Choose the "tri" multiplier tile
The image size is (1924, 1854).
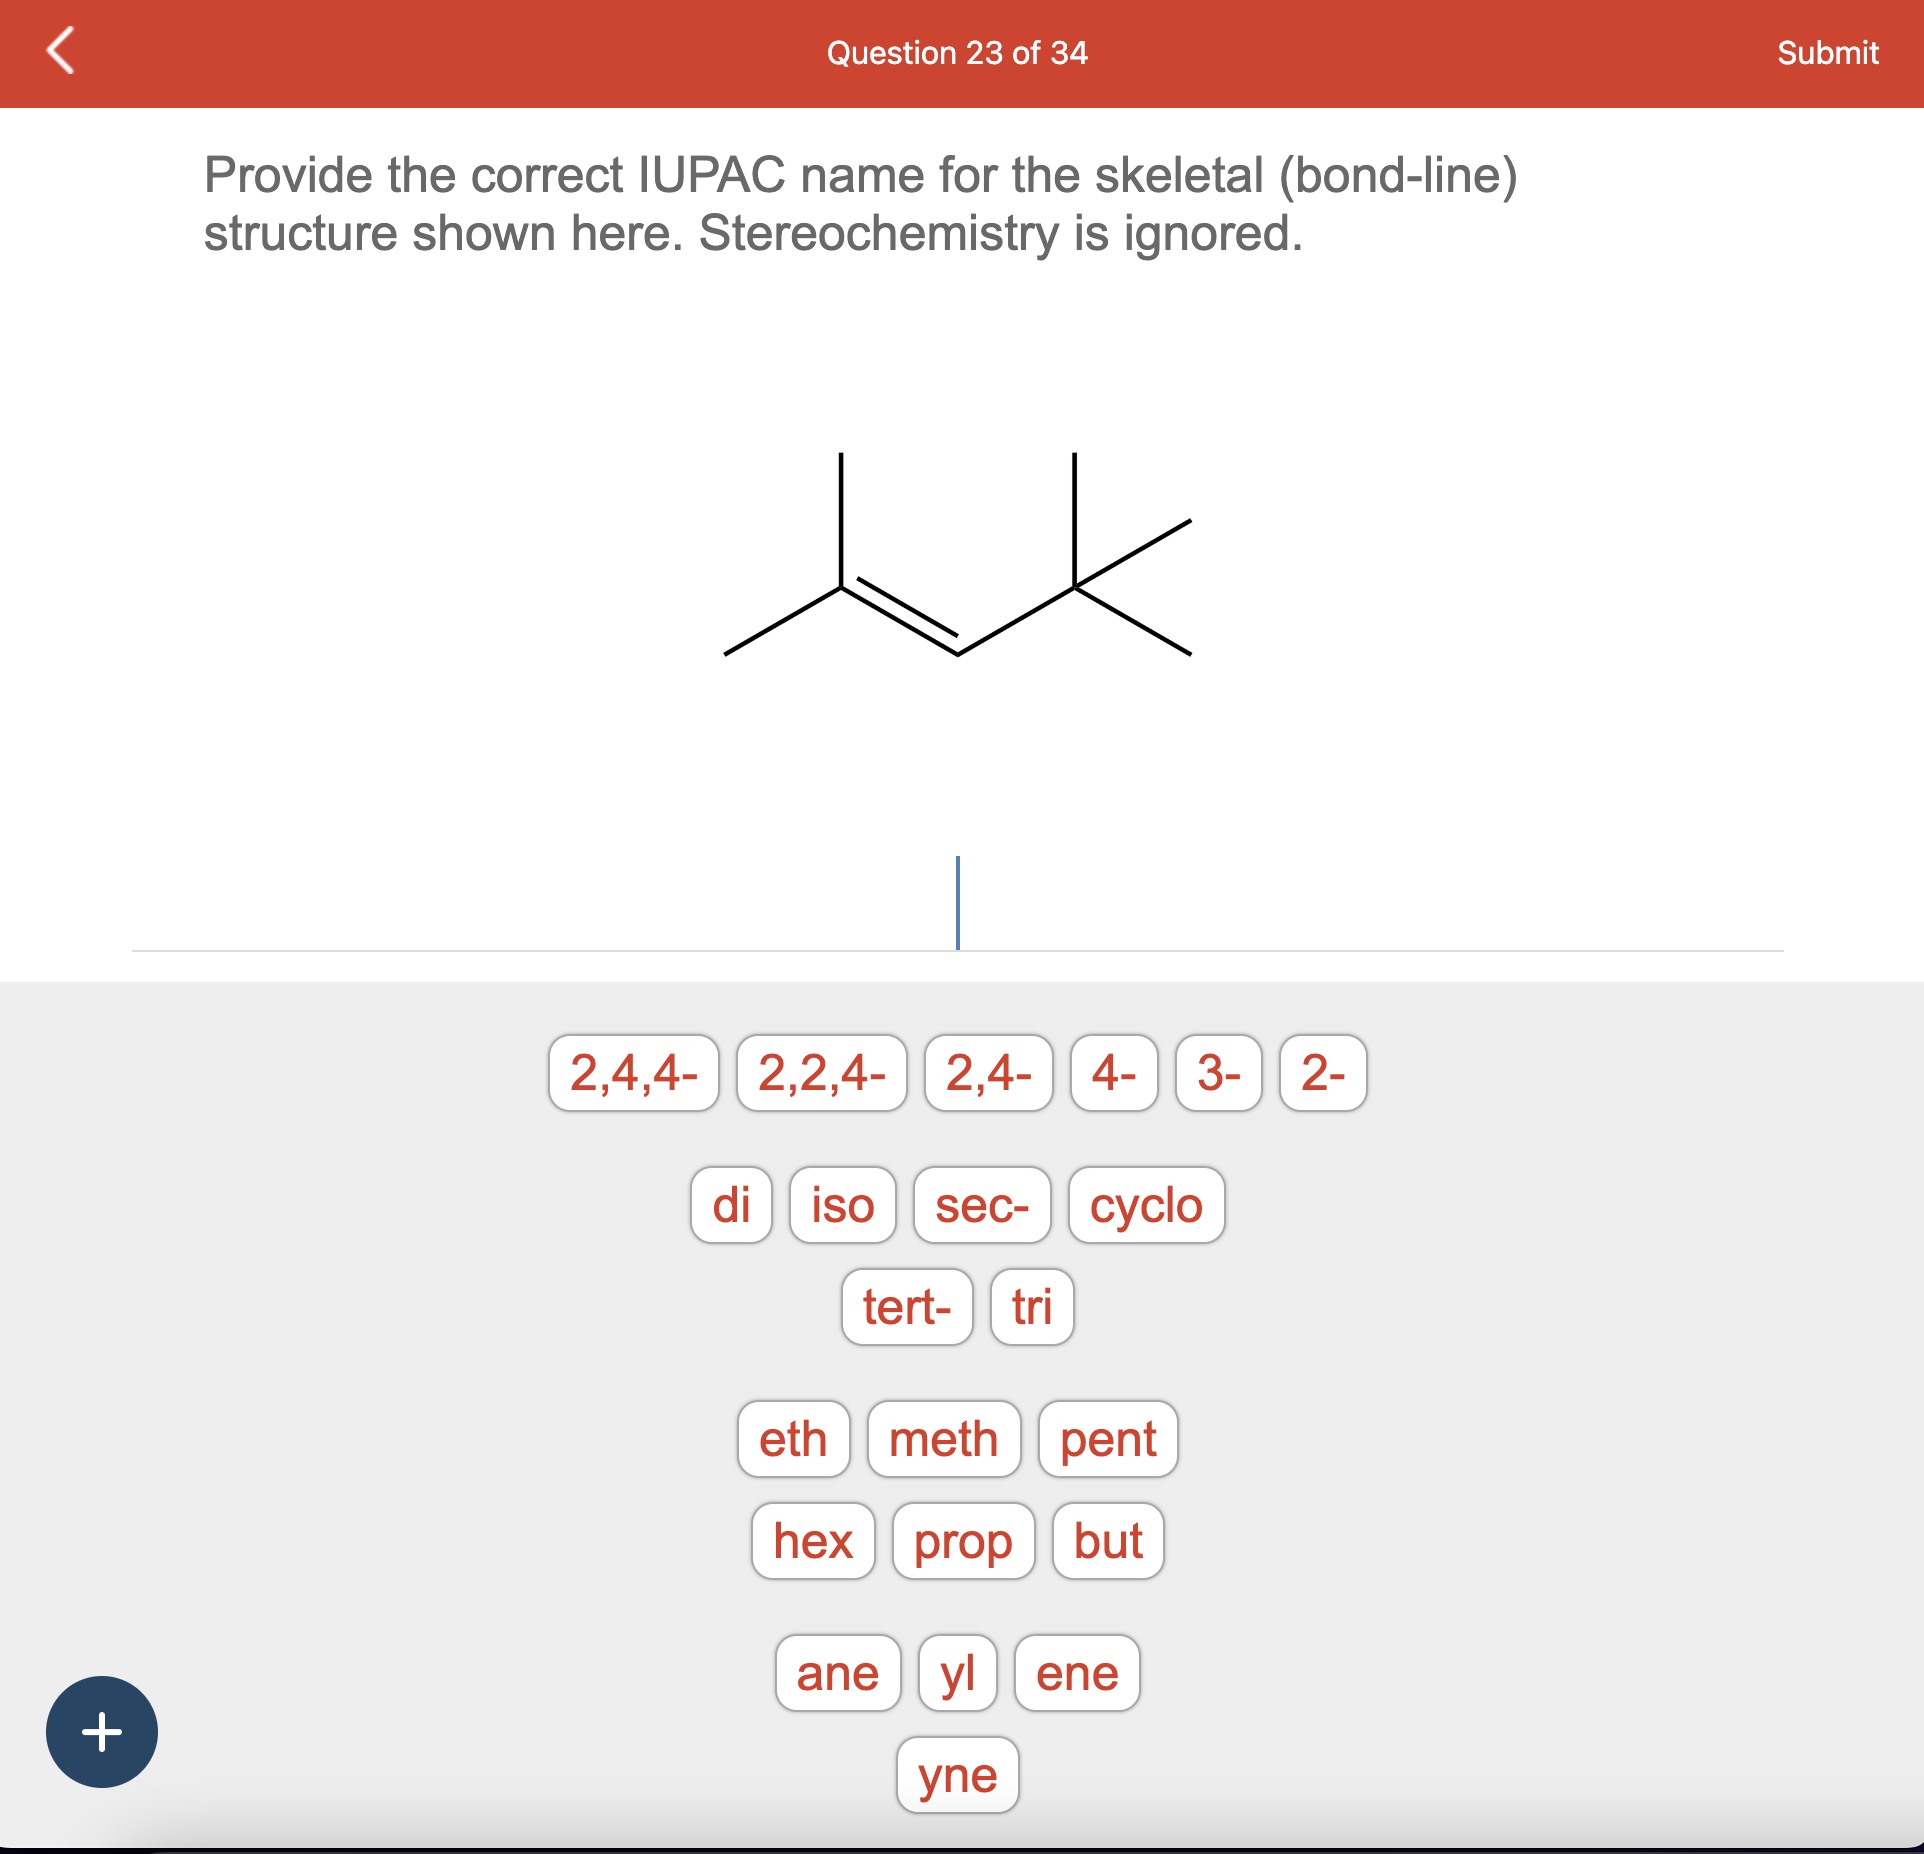1030,1307
